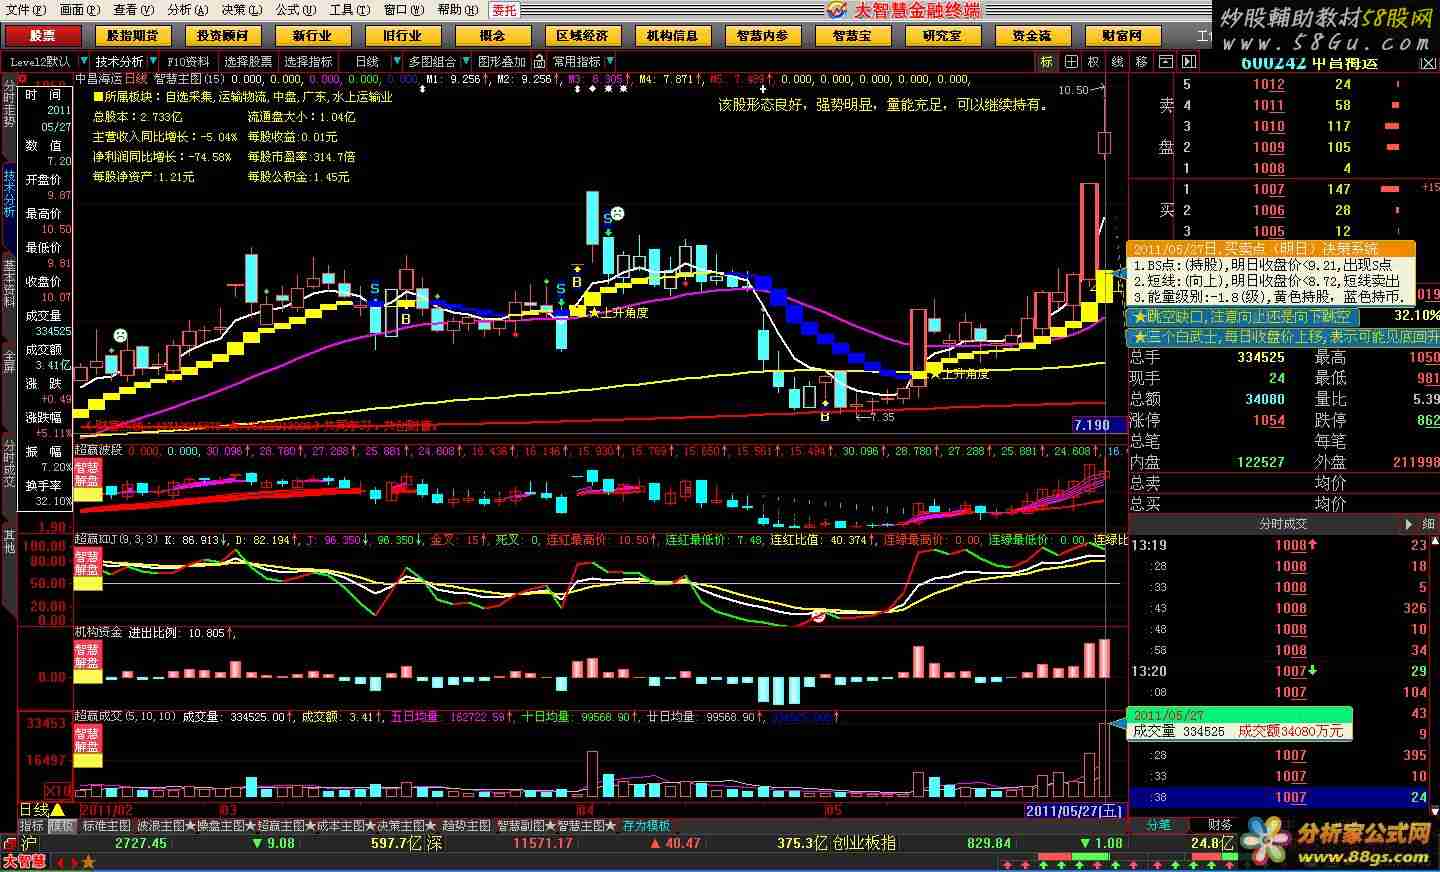Viewport: 1440px width, 872px height.
Task: Click the X10 volume scale icon
Action: (x=59, y=790)
